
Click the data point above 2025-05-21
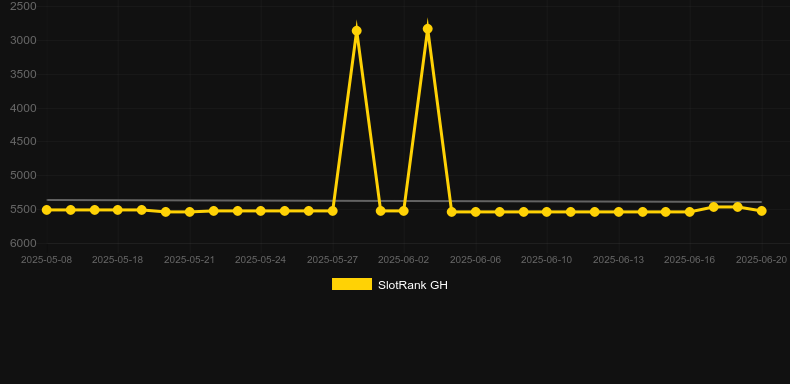pos(189,212)
